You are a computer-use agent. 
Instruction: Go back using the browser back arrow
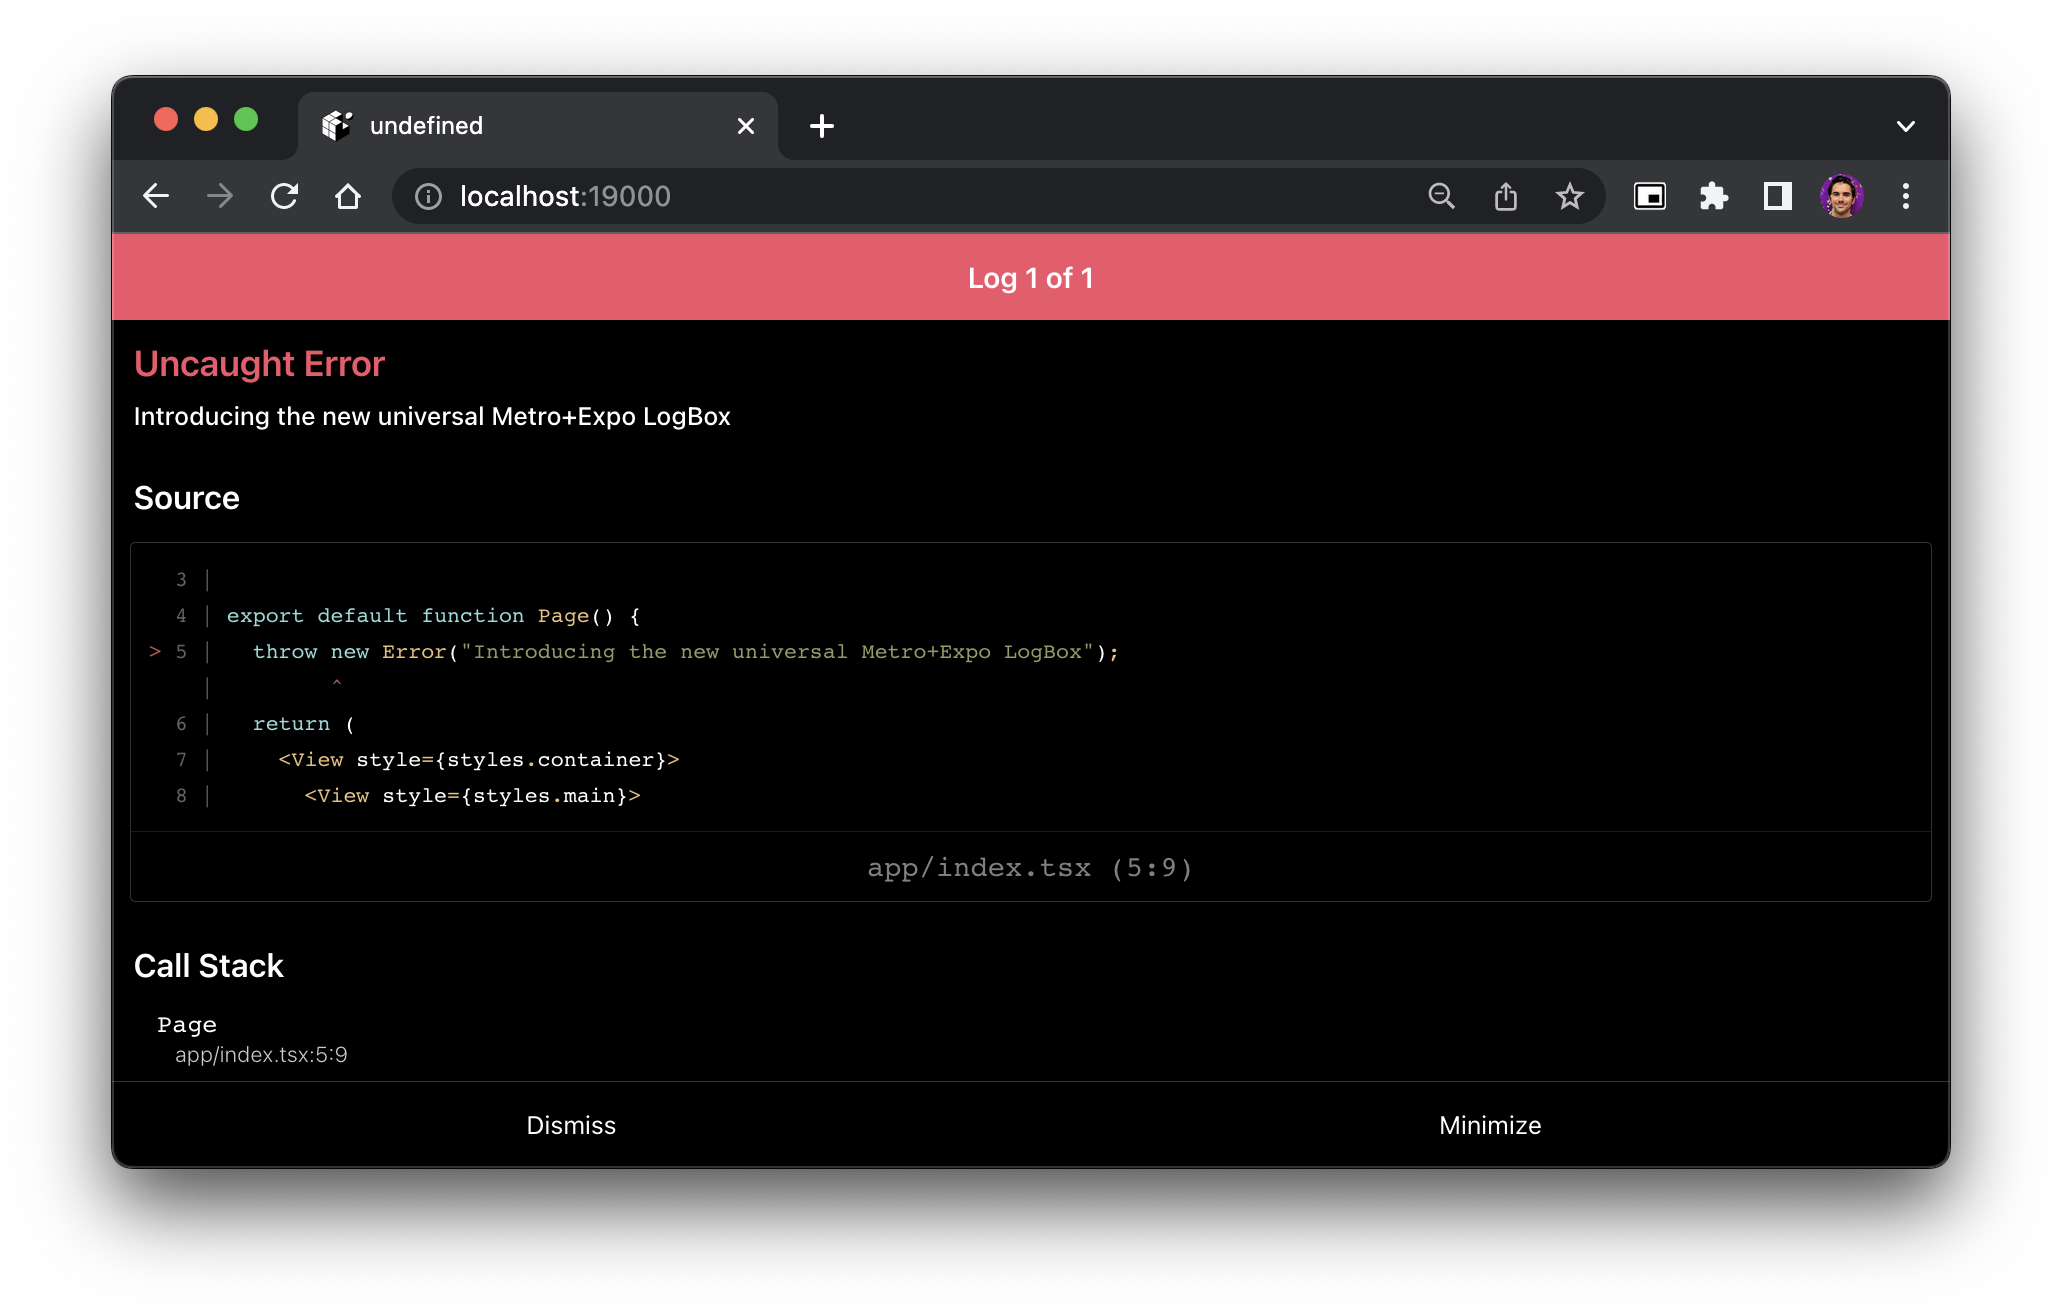tap(156, 196)
